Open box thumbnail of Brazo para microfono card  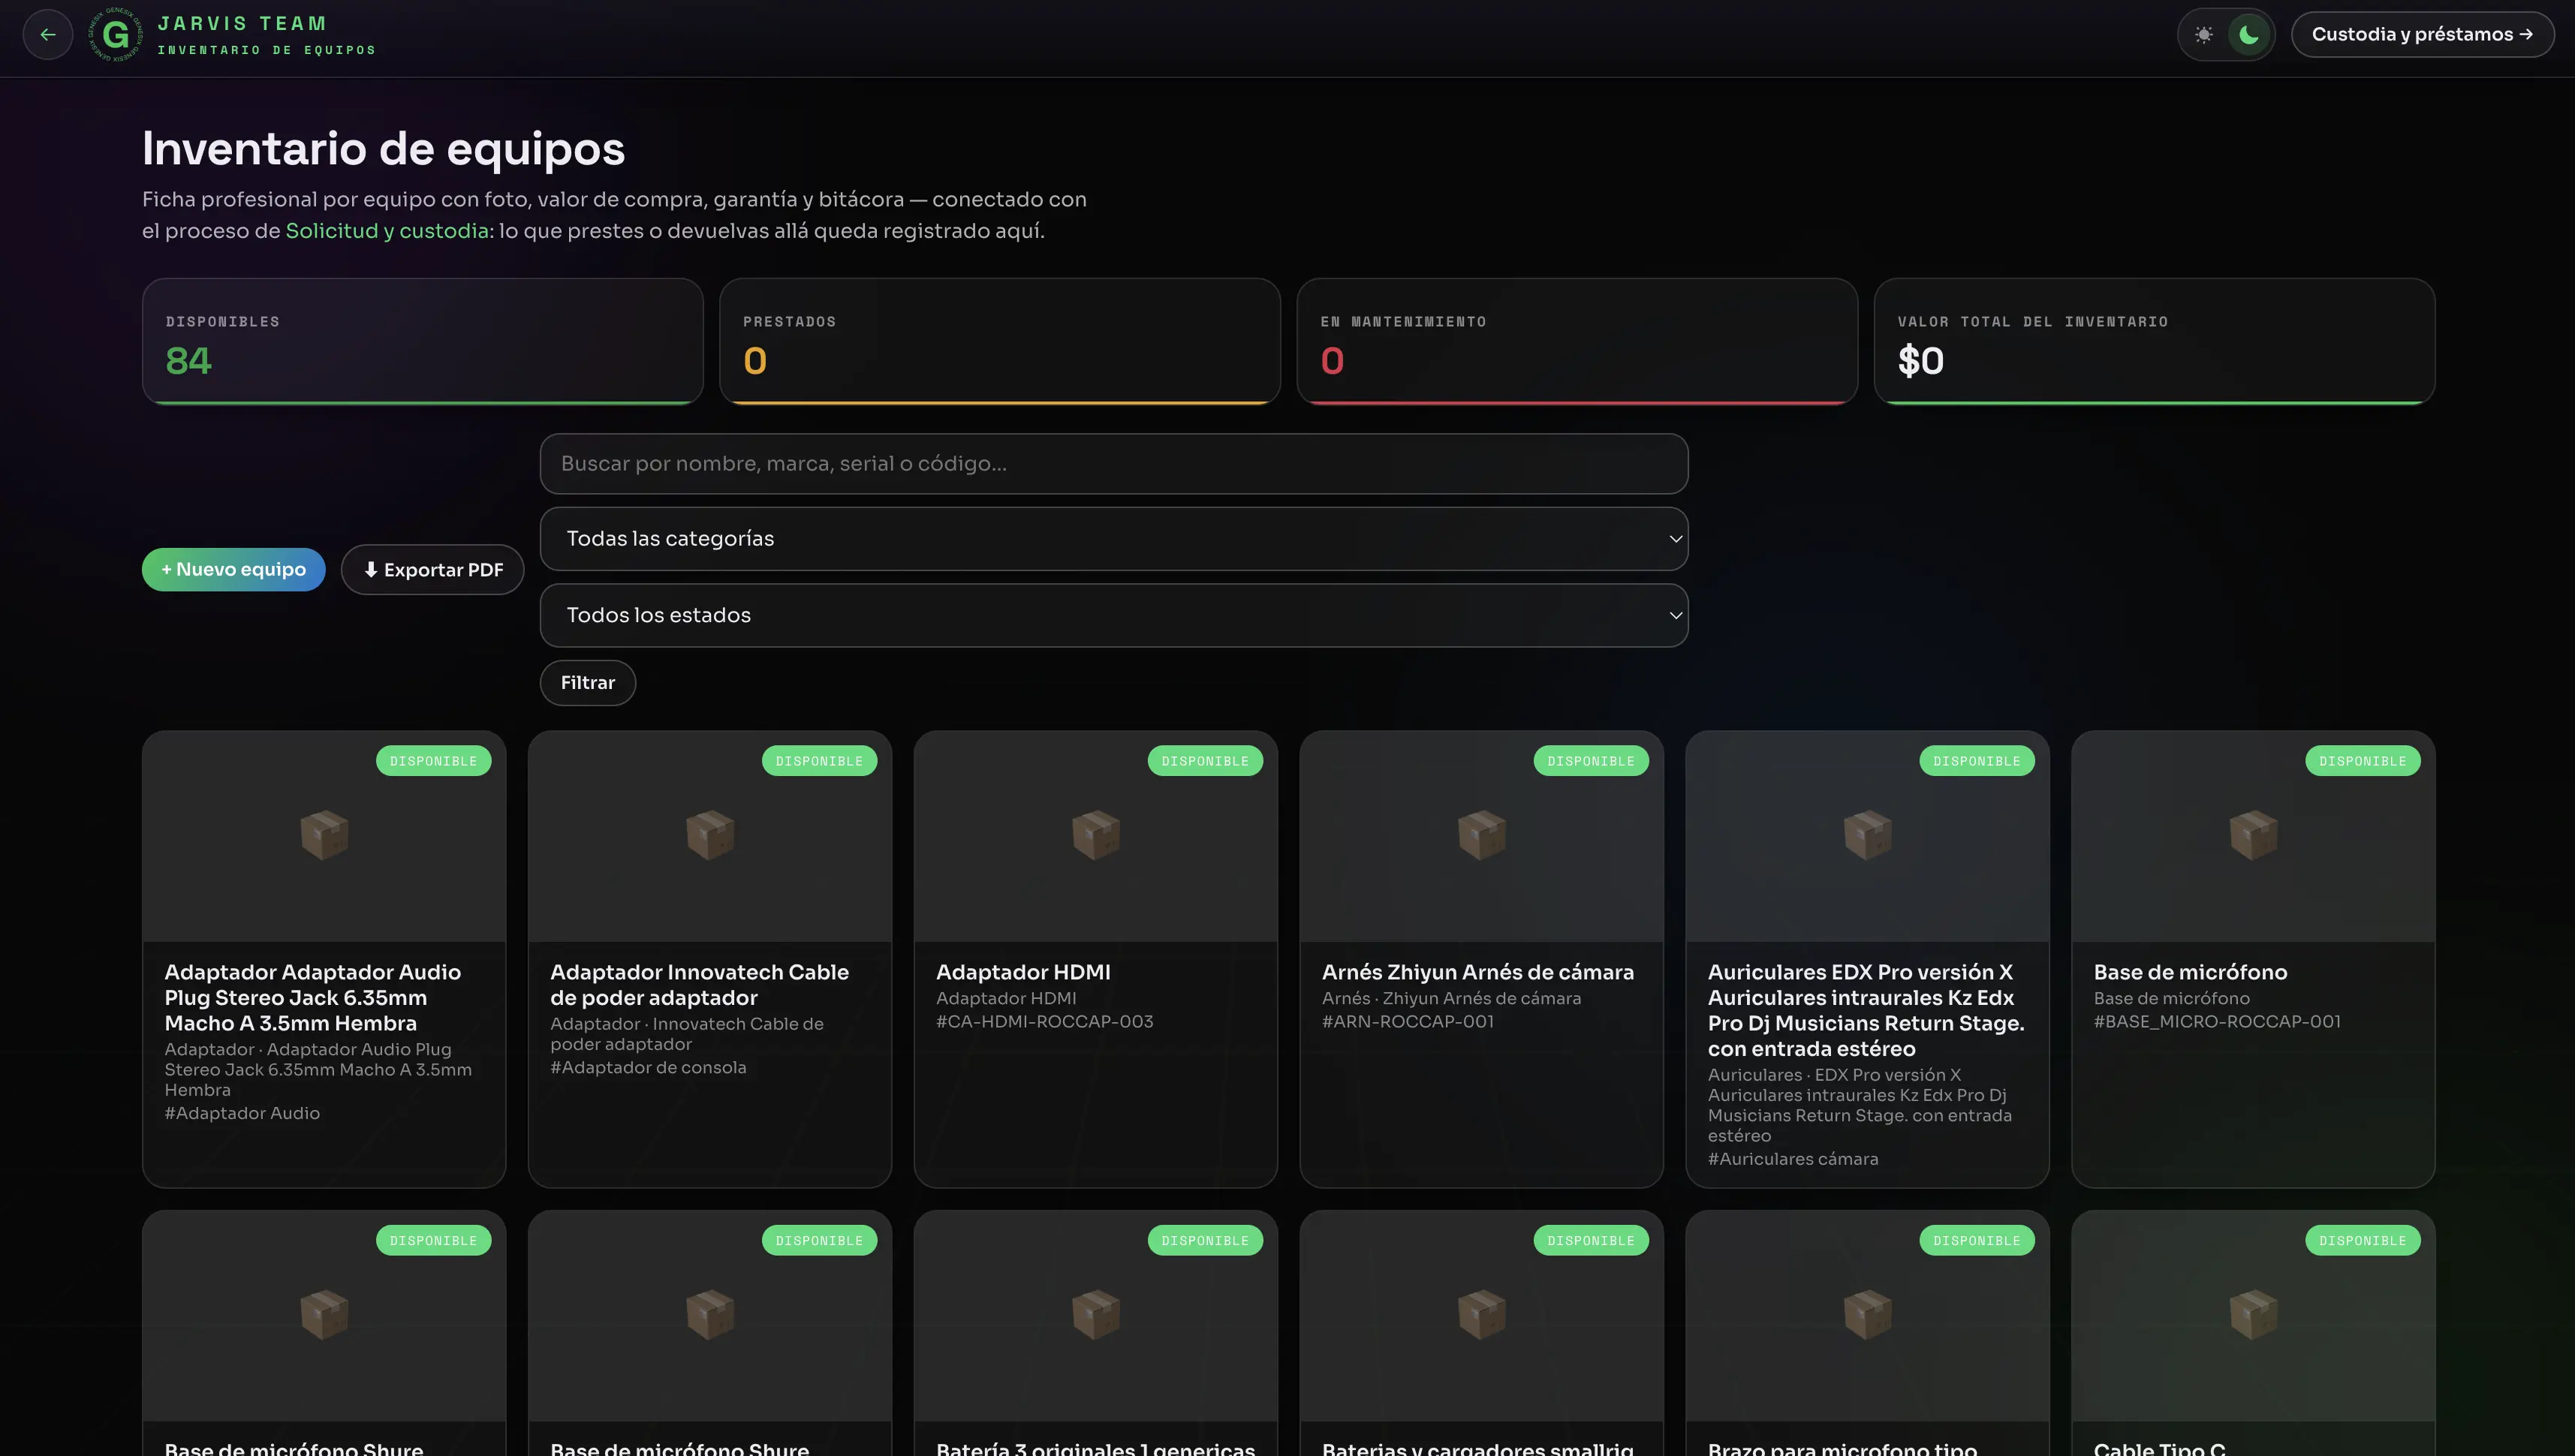coord(1868,1314)
